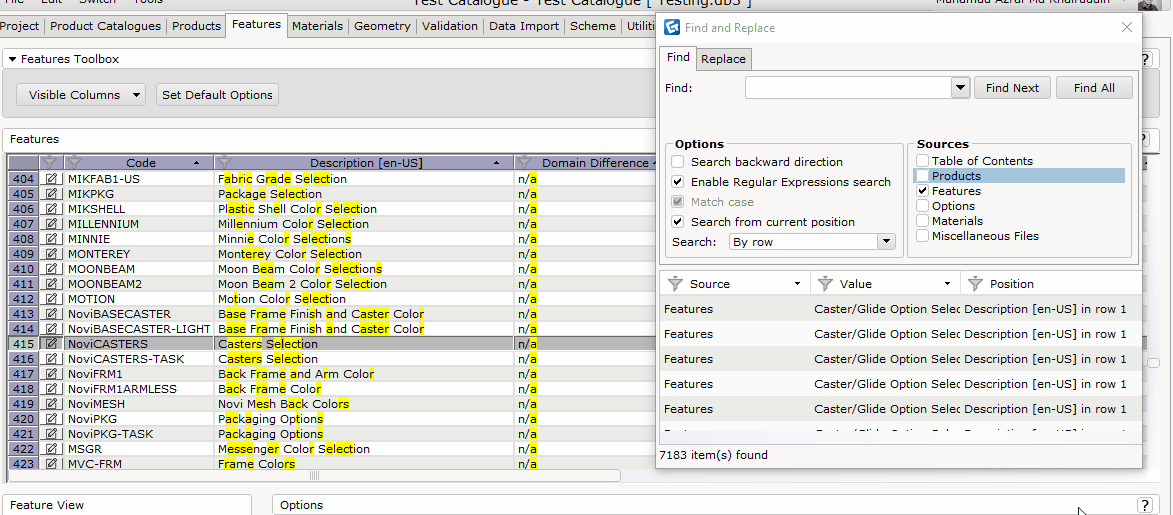Disable Enable Regular Expressions search
The image size is (1173, 515).
pyautogui.click(x=678, y=182)
